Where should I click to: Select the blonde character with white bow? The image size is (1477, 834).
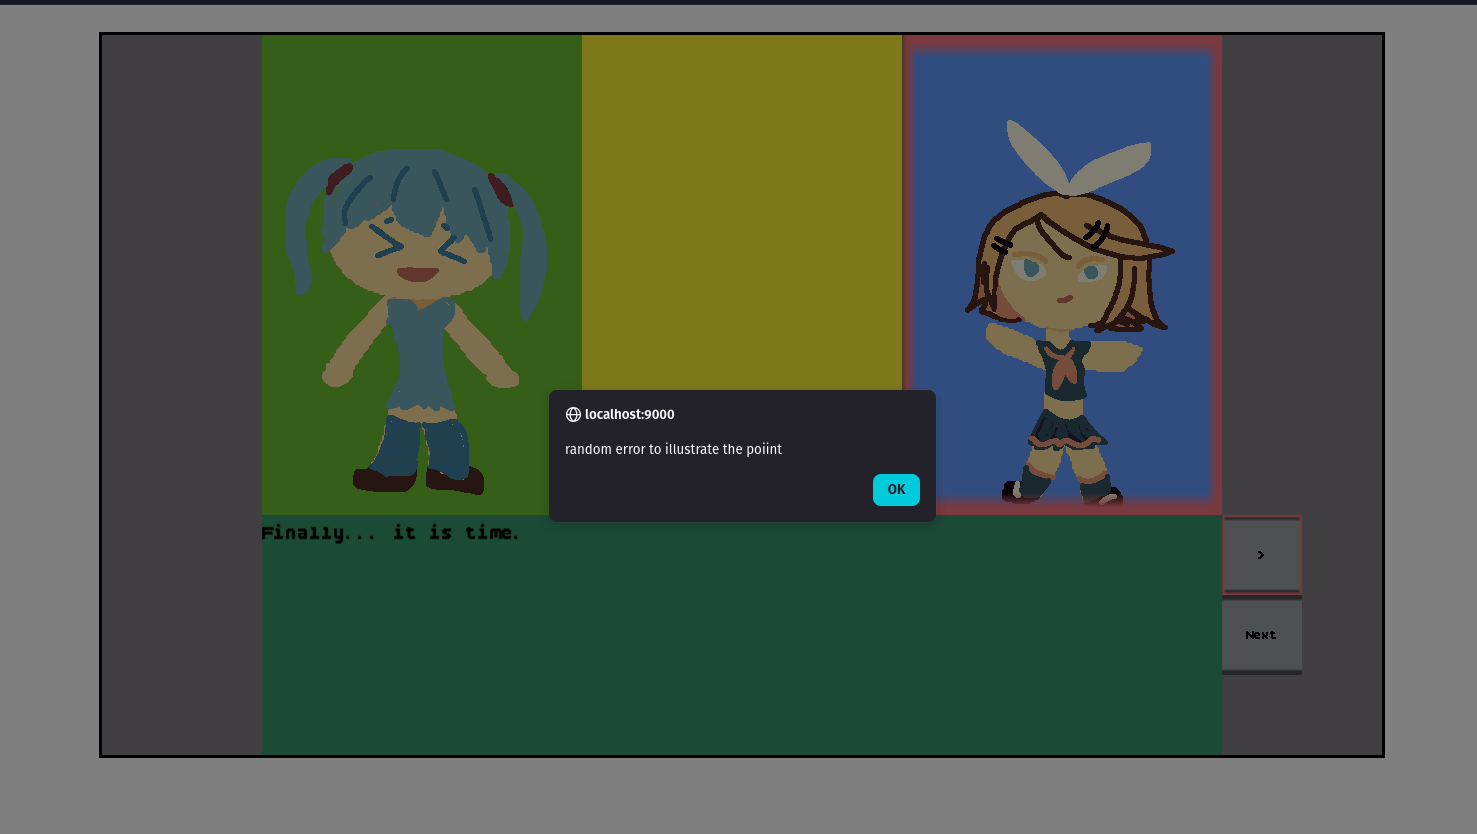[1068, 312]
